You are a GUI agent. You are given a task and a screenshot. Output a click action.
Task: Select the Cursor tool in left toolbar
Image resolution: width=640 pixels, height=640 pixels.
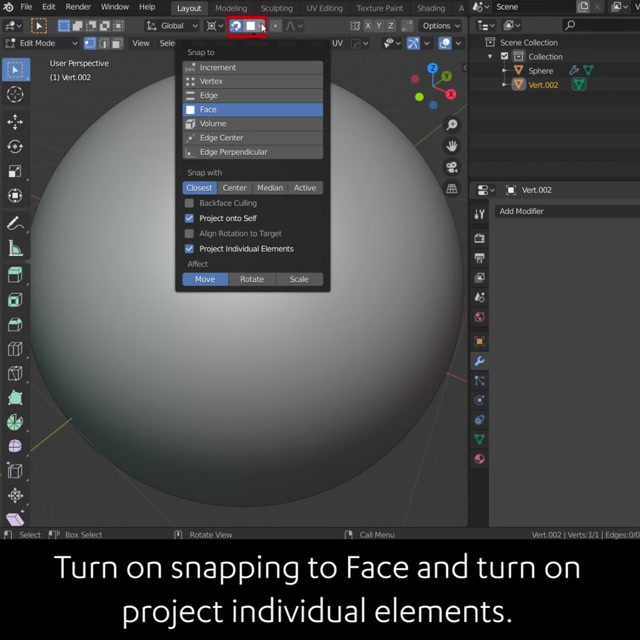click(x=15, y=94)
